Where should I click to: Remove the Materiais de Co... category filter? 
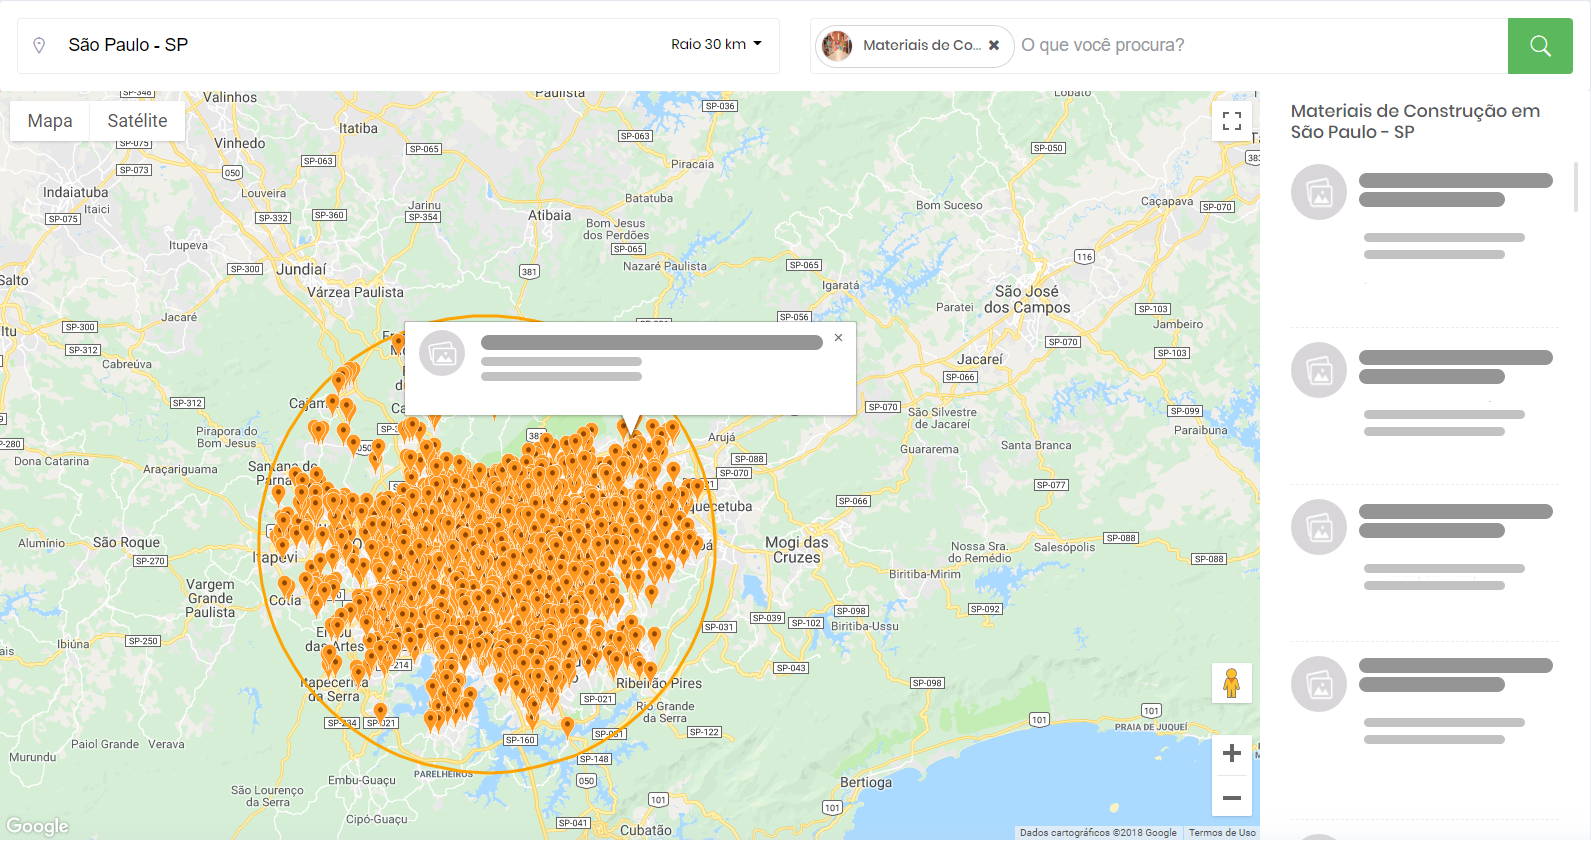click(994, 45)
